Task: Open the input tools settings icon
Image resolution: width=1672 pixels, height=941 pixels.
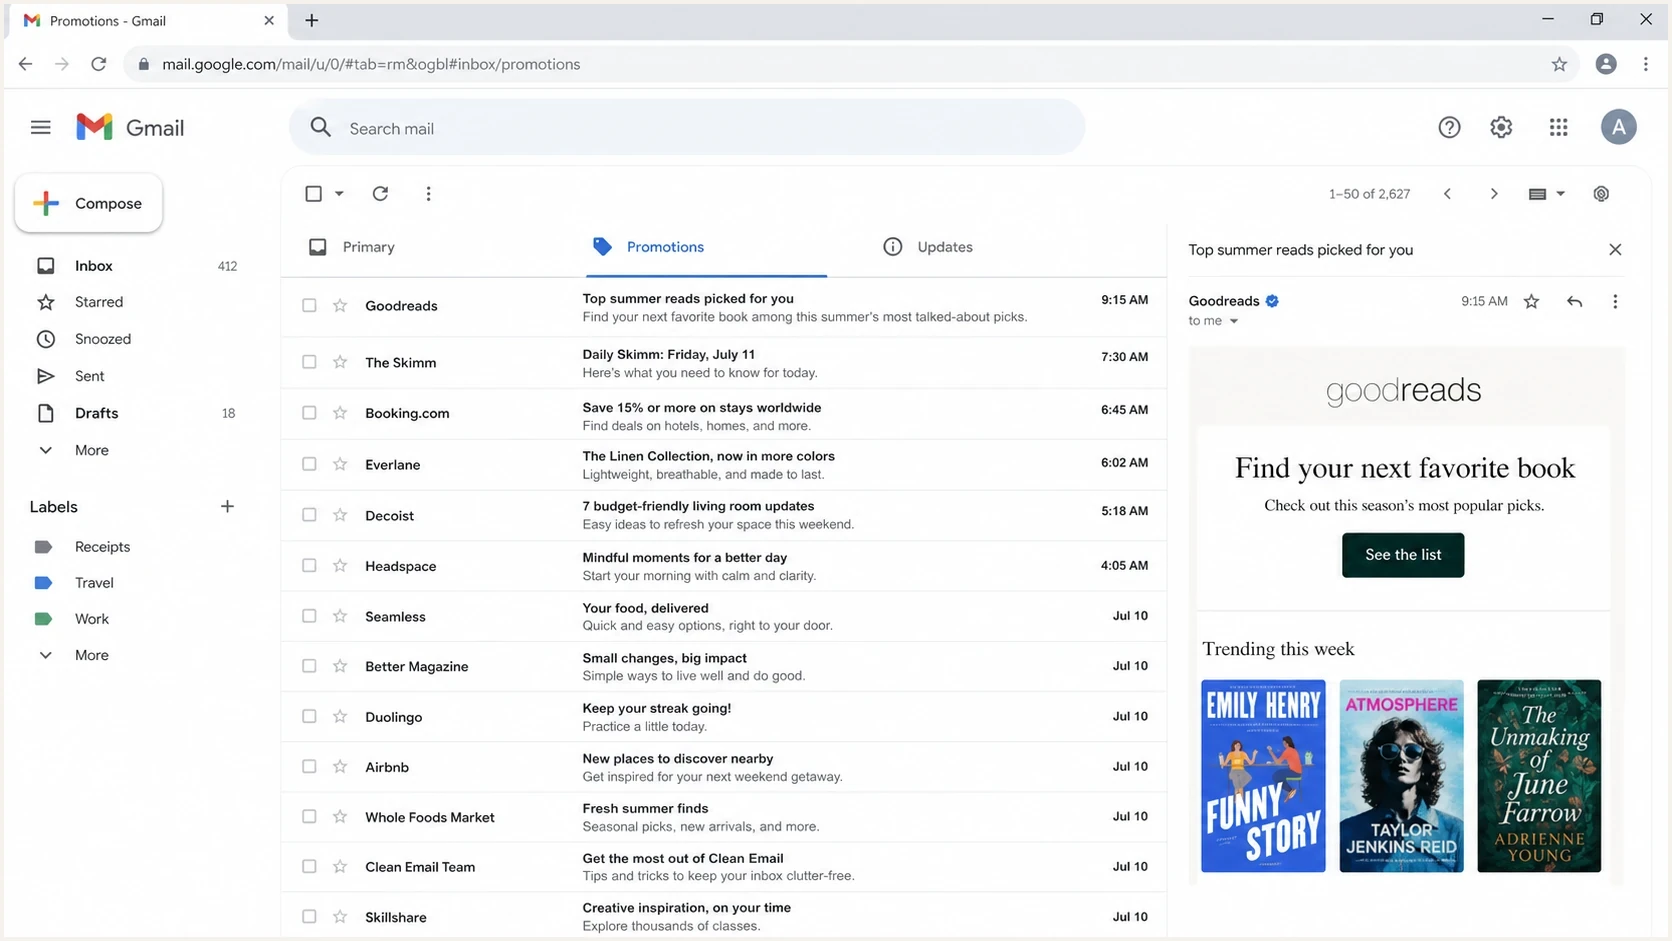Action: (1601, 194)
